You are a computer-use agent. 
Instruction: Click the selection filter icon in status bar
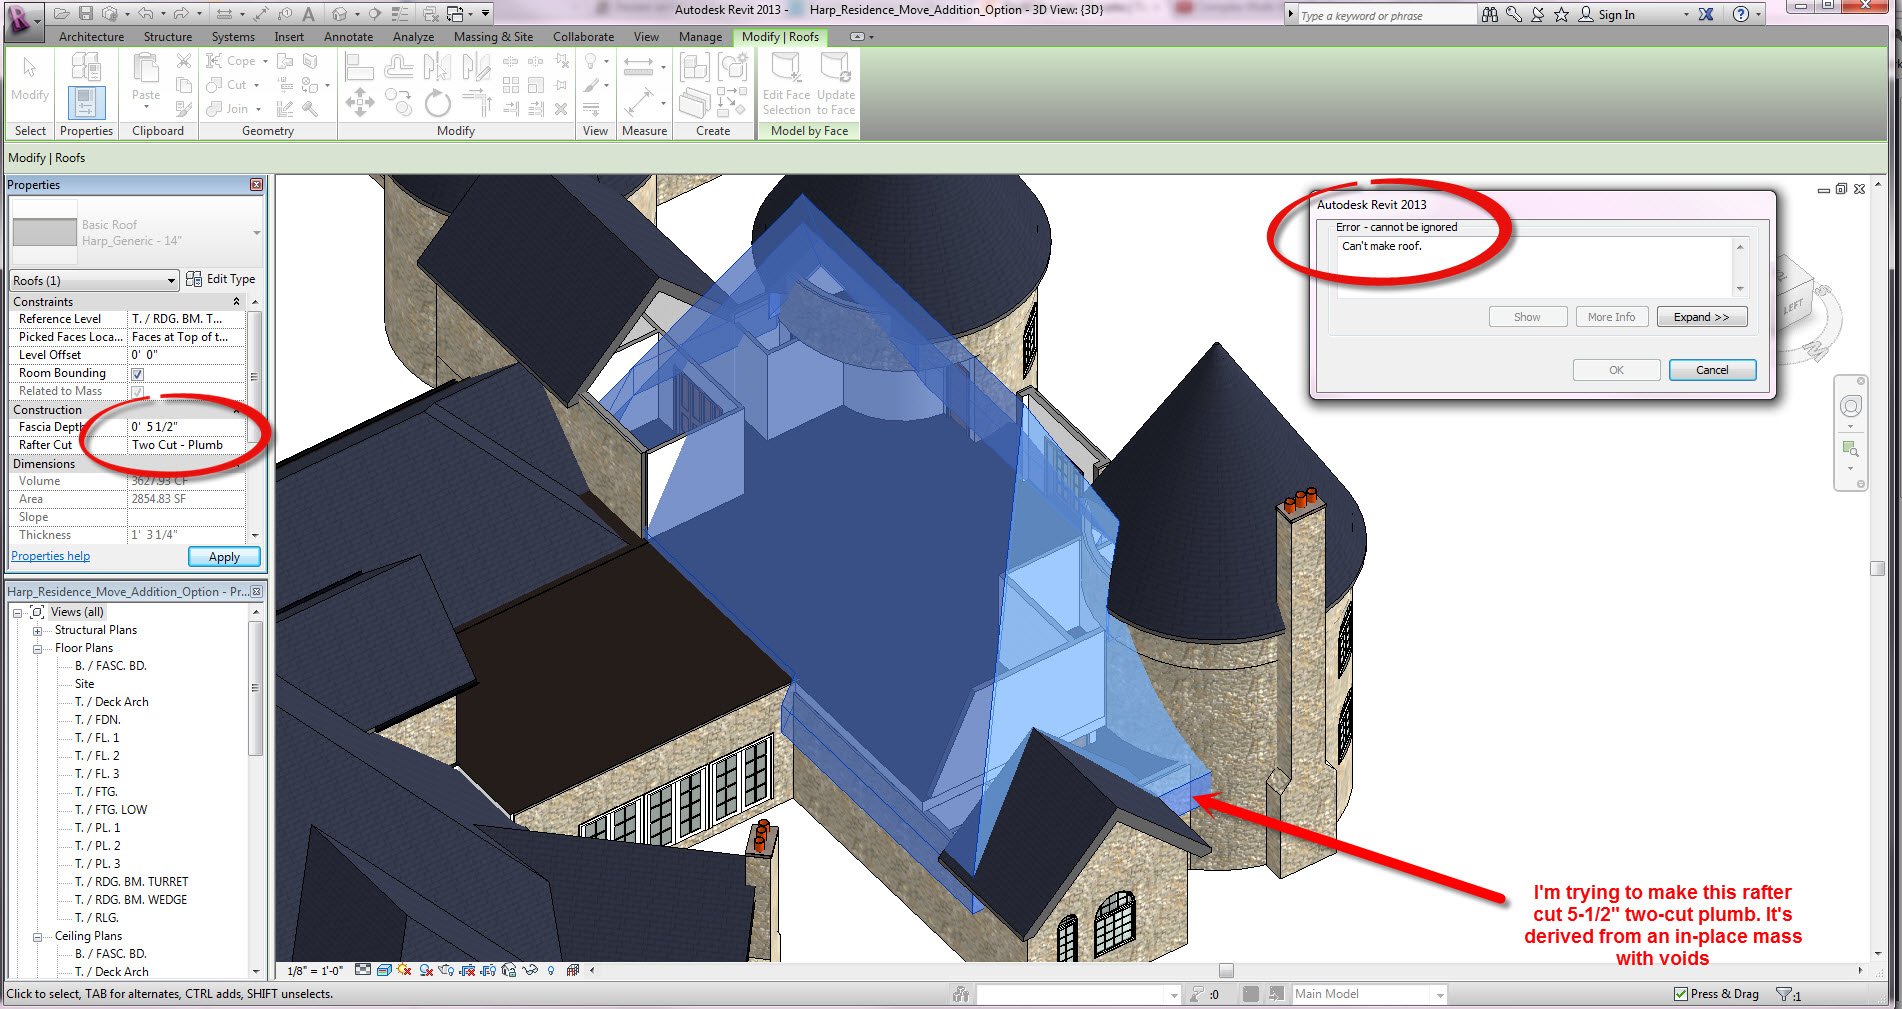coord(1783,994)
